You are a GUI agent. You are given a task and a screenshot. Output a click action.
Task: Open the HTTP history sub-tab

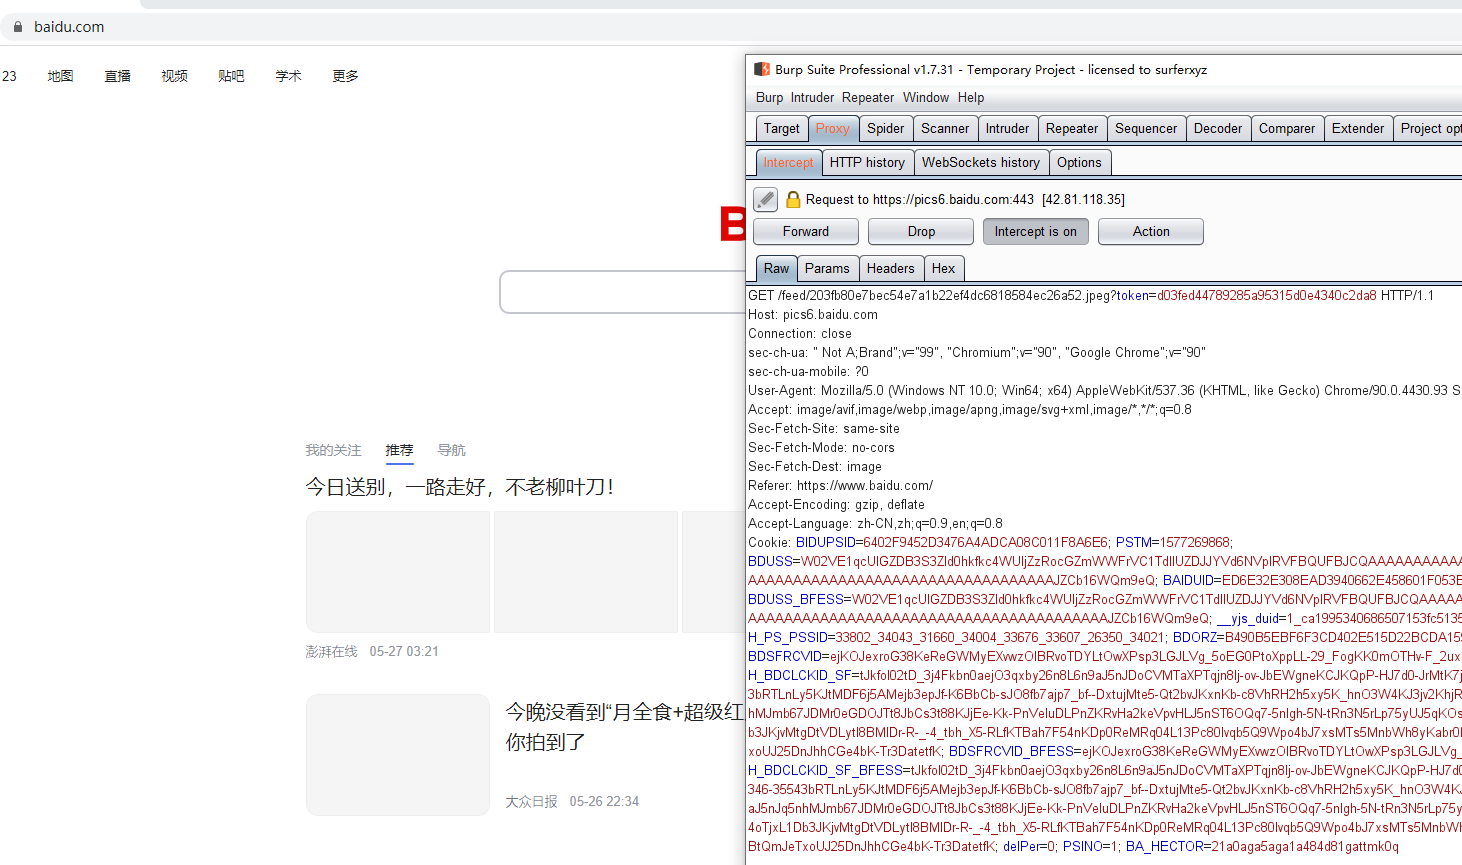tap(867, 163)
